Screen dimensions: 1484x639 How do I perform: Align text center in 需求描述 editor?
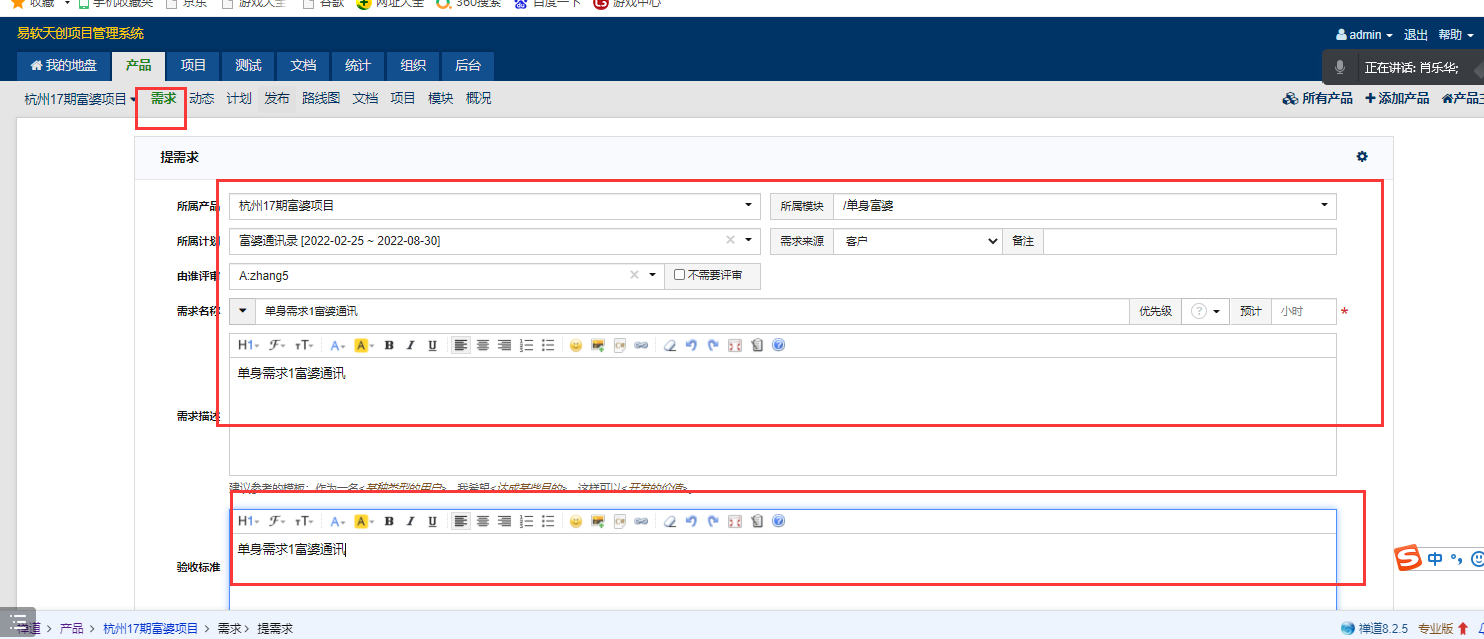click(x=483, y=345)
